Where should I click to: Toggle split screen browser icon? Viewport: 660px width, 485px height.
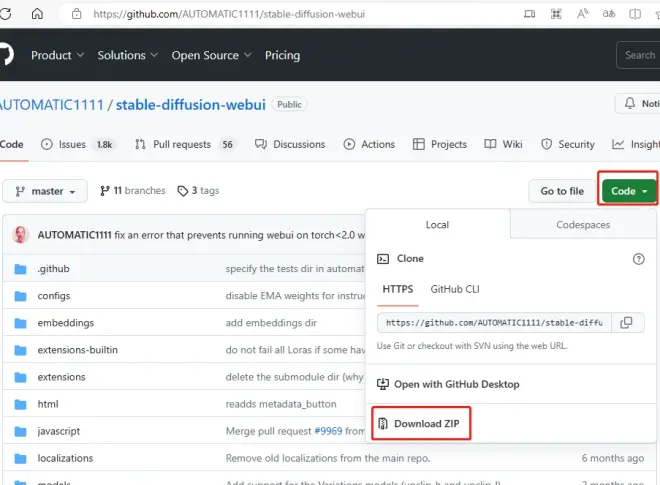pyautogui.click(x=635, y=14)
